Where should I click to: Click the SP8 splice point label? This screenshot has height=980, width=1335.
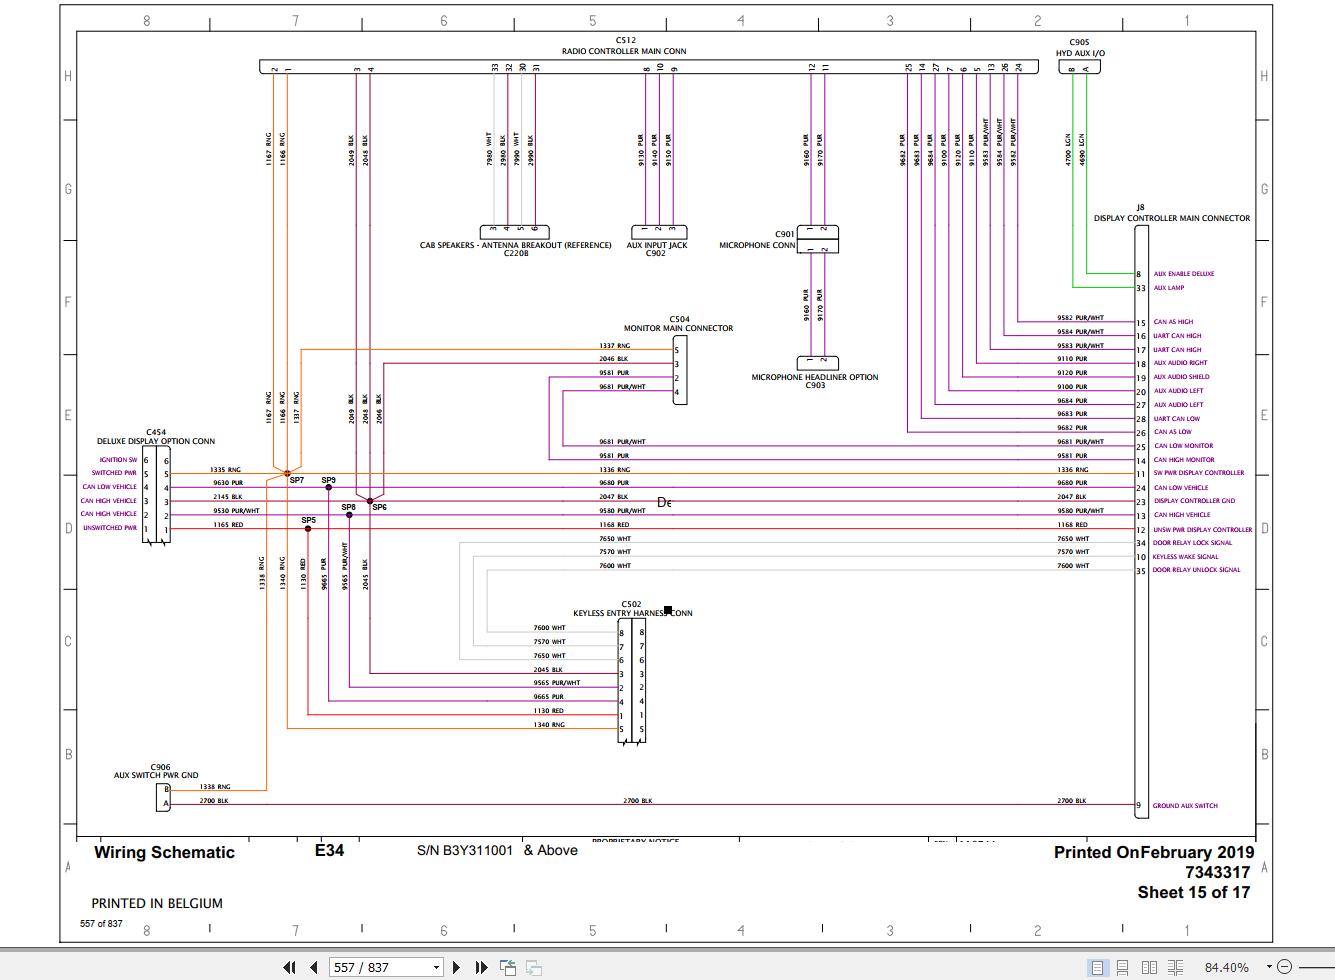pos(348,508)
